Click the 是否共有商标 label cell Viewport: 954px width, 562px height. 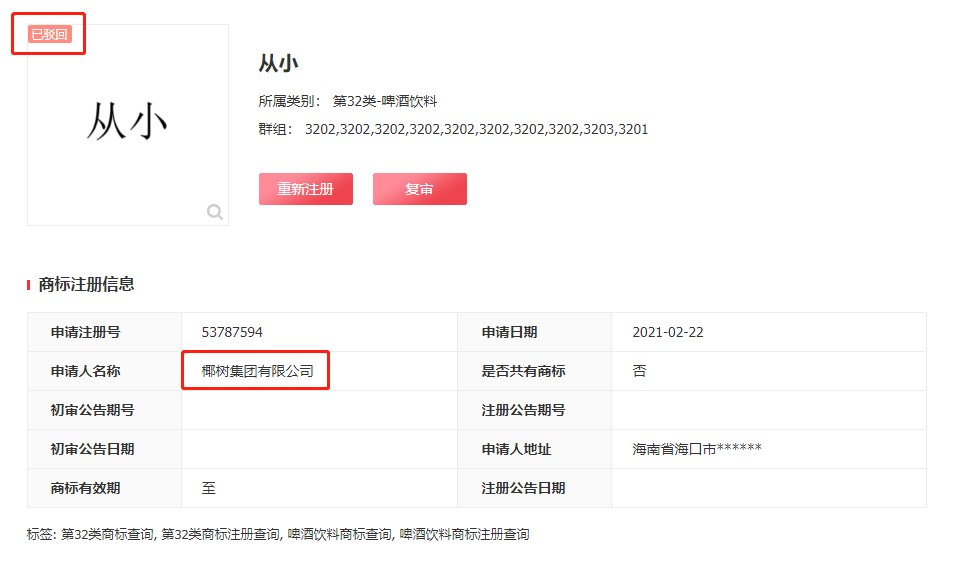[534, 371]
